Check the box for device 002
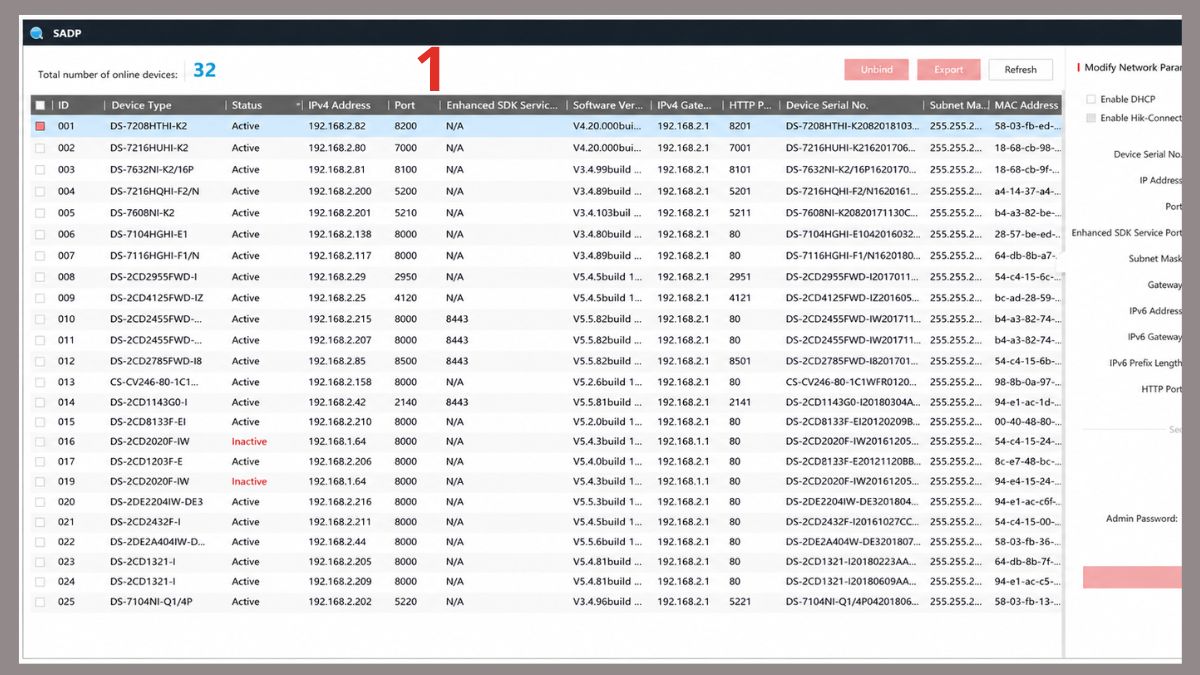This screenshot has width=1200, height=675. tap(40, 148)
